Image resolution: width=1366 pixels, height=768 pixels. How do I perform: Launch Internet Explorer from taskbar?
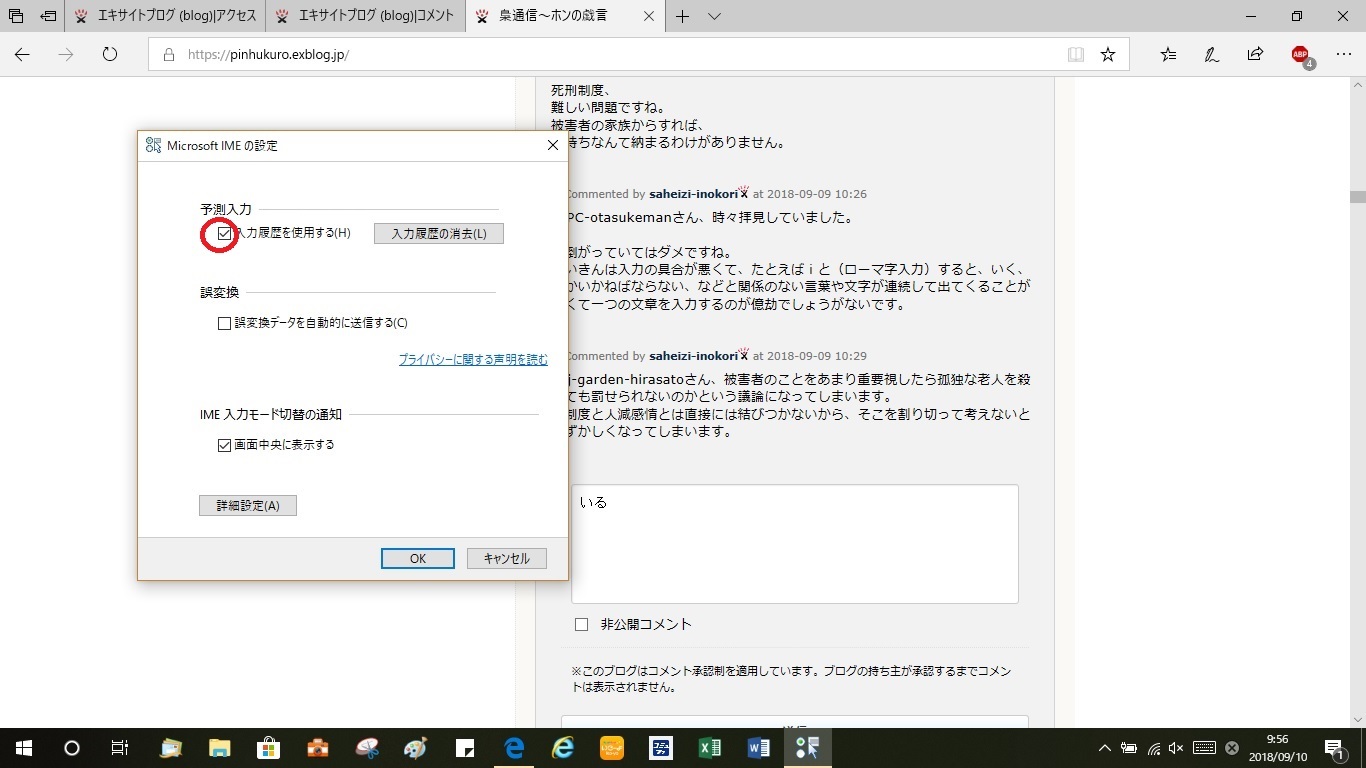pyautogui.click(x=563, y=748)
